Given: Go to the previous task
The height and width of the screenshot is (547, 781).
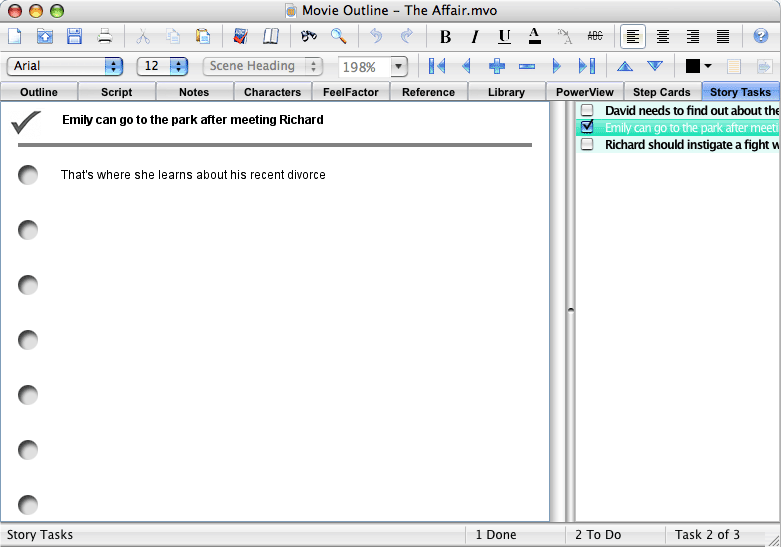Looking at the screenshot, I should (x=467, y=66).
